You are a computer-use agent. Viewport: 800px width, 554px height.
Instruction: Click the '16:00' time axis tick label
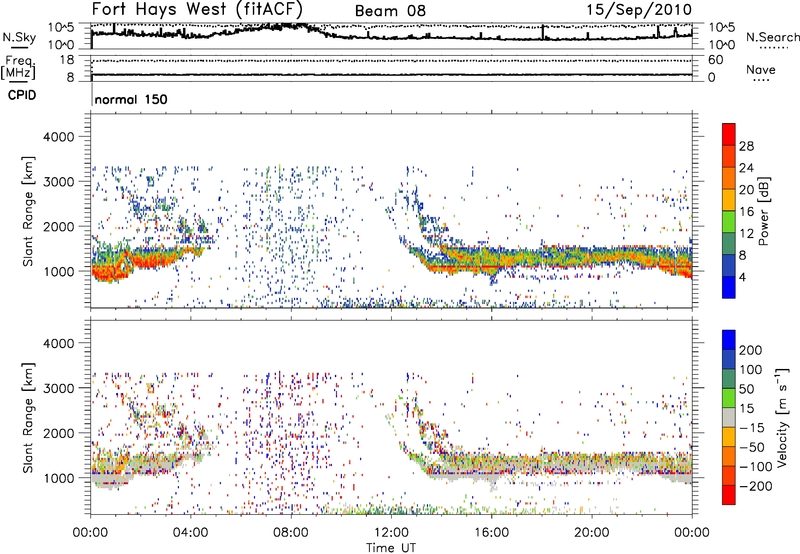click(491, 532)
